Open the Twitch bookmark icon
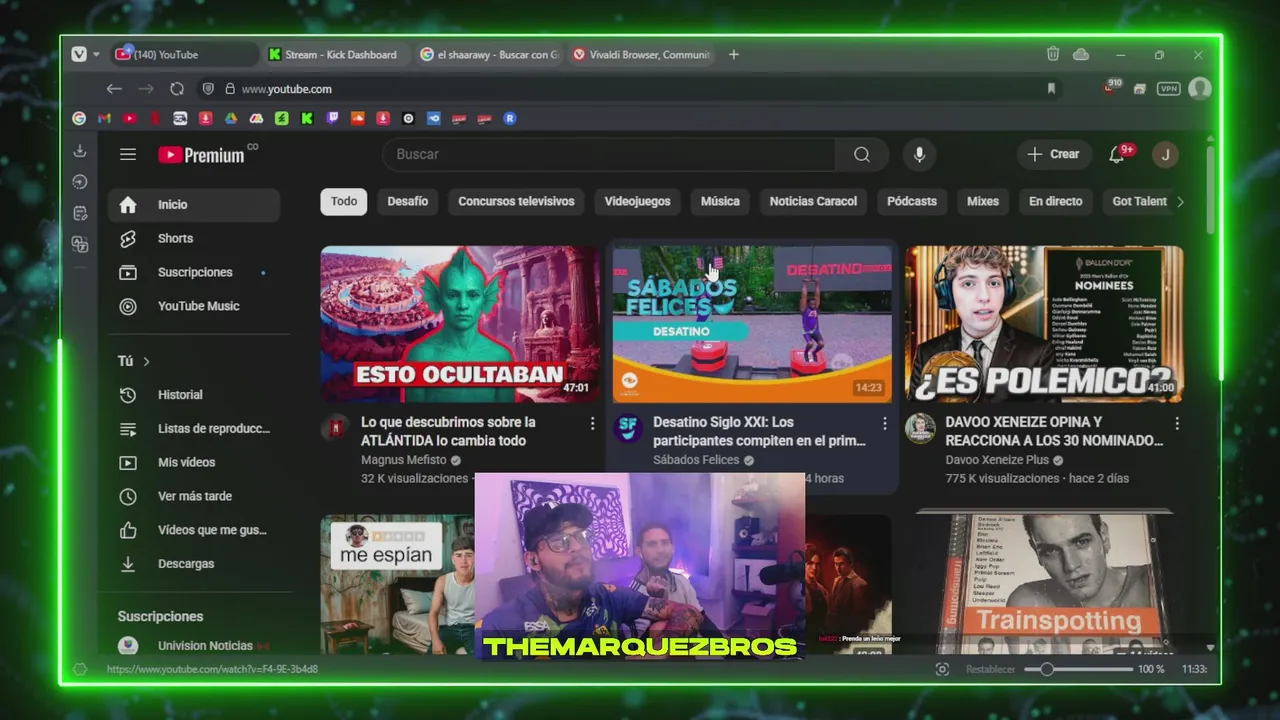Screen dimensions: 1280x720 (x=332, y=118)
